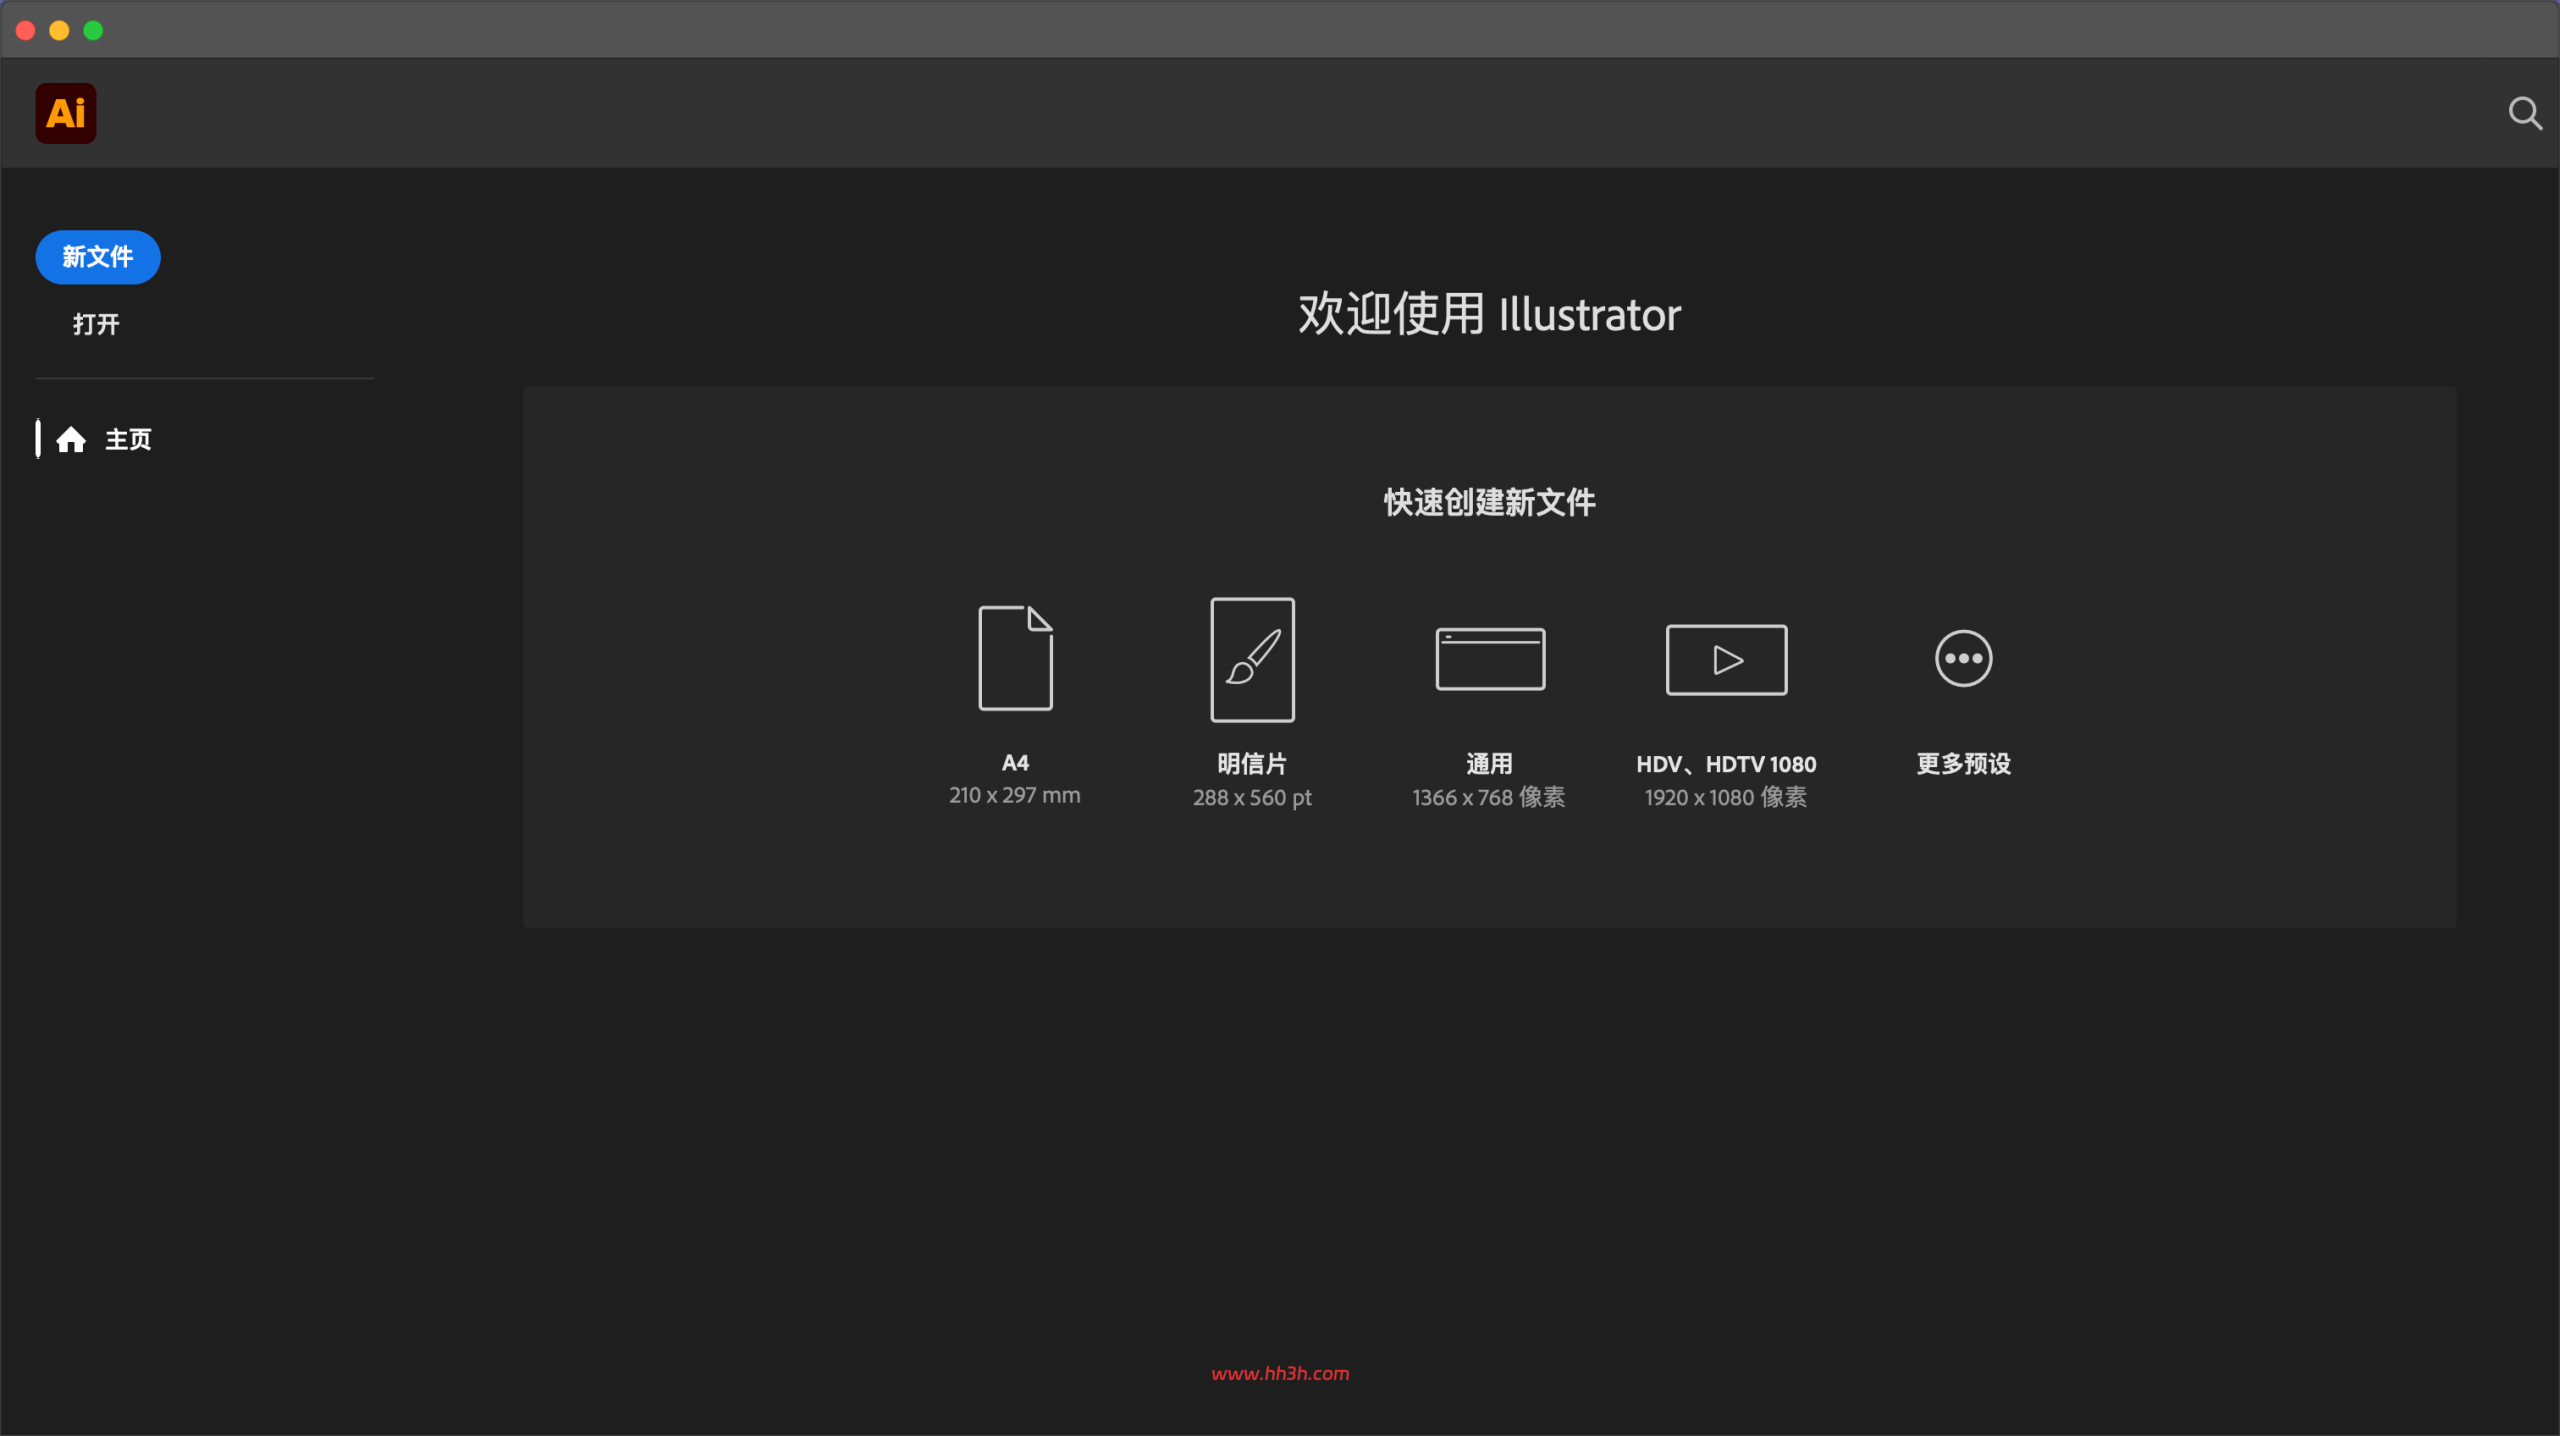Choose the 明信片 postcard brush preset icon
Screen dimensions: 2560x1436
tap(1252, 660)
